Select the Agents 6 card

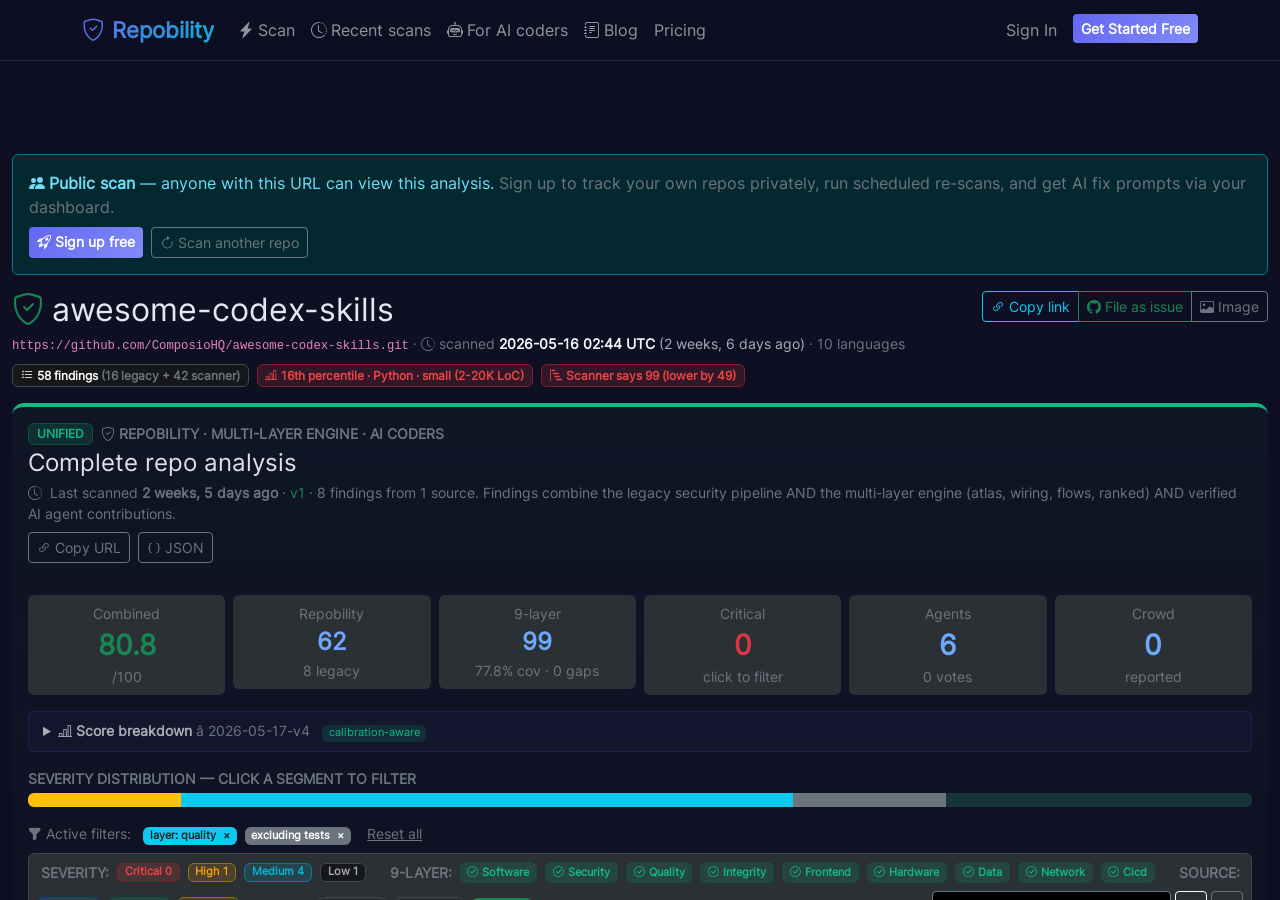coord(948,645)
